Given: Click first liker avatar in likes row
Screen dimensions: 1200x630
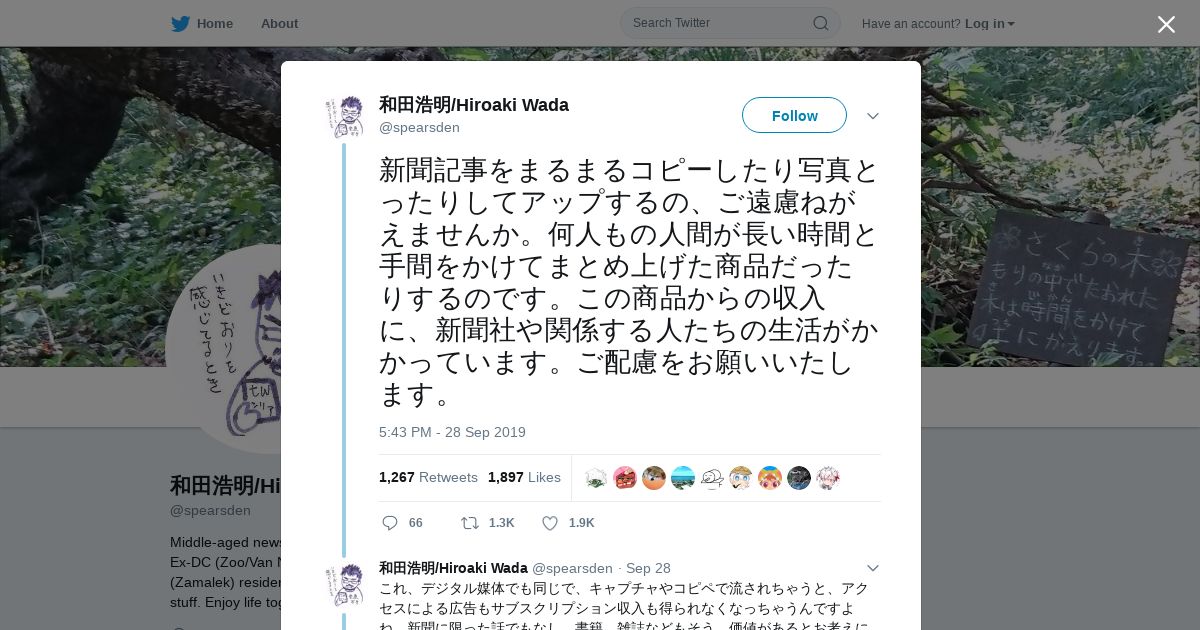Looking at the screenshot, I should [596, 478].
